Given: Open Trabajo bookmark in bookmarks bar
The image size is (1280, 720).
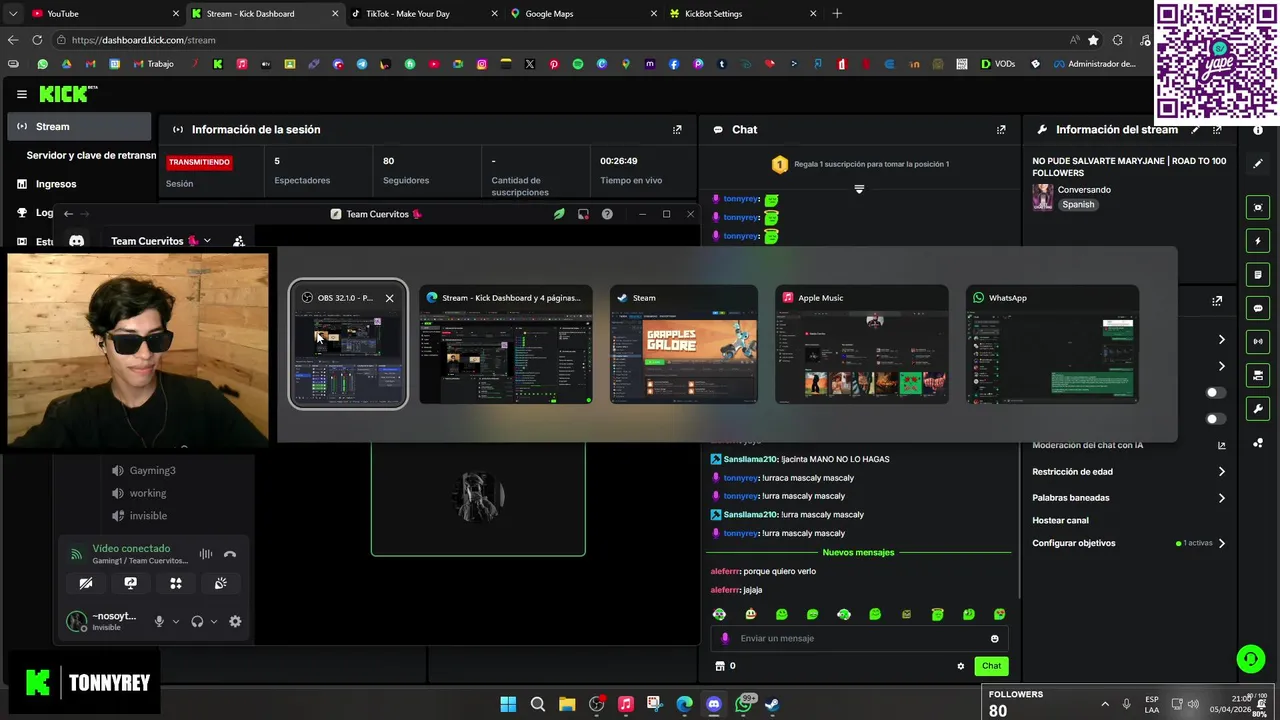Looking at the screenshot, I should [x=153, y=64].
